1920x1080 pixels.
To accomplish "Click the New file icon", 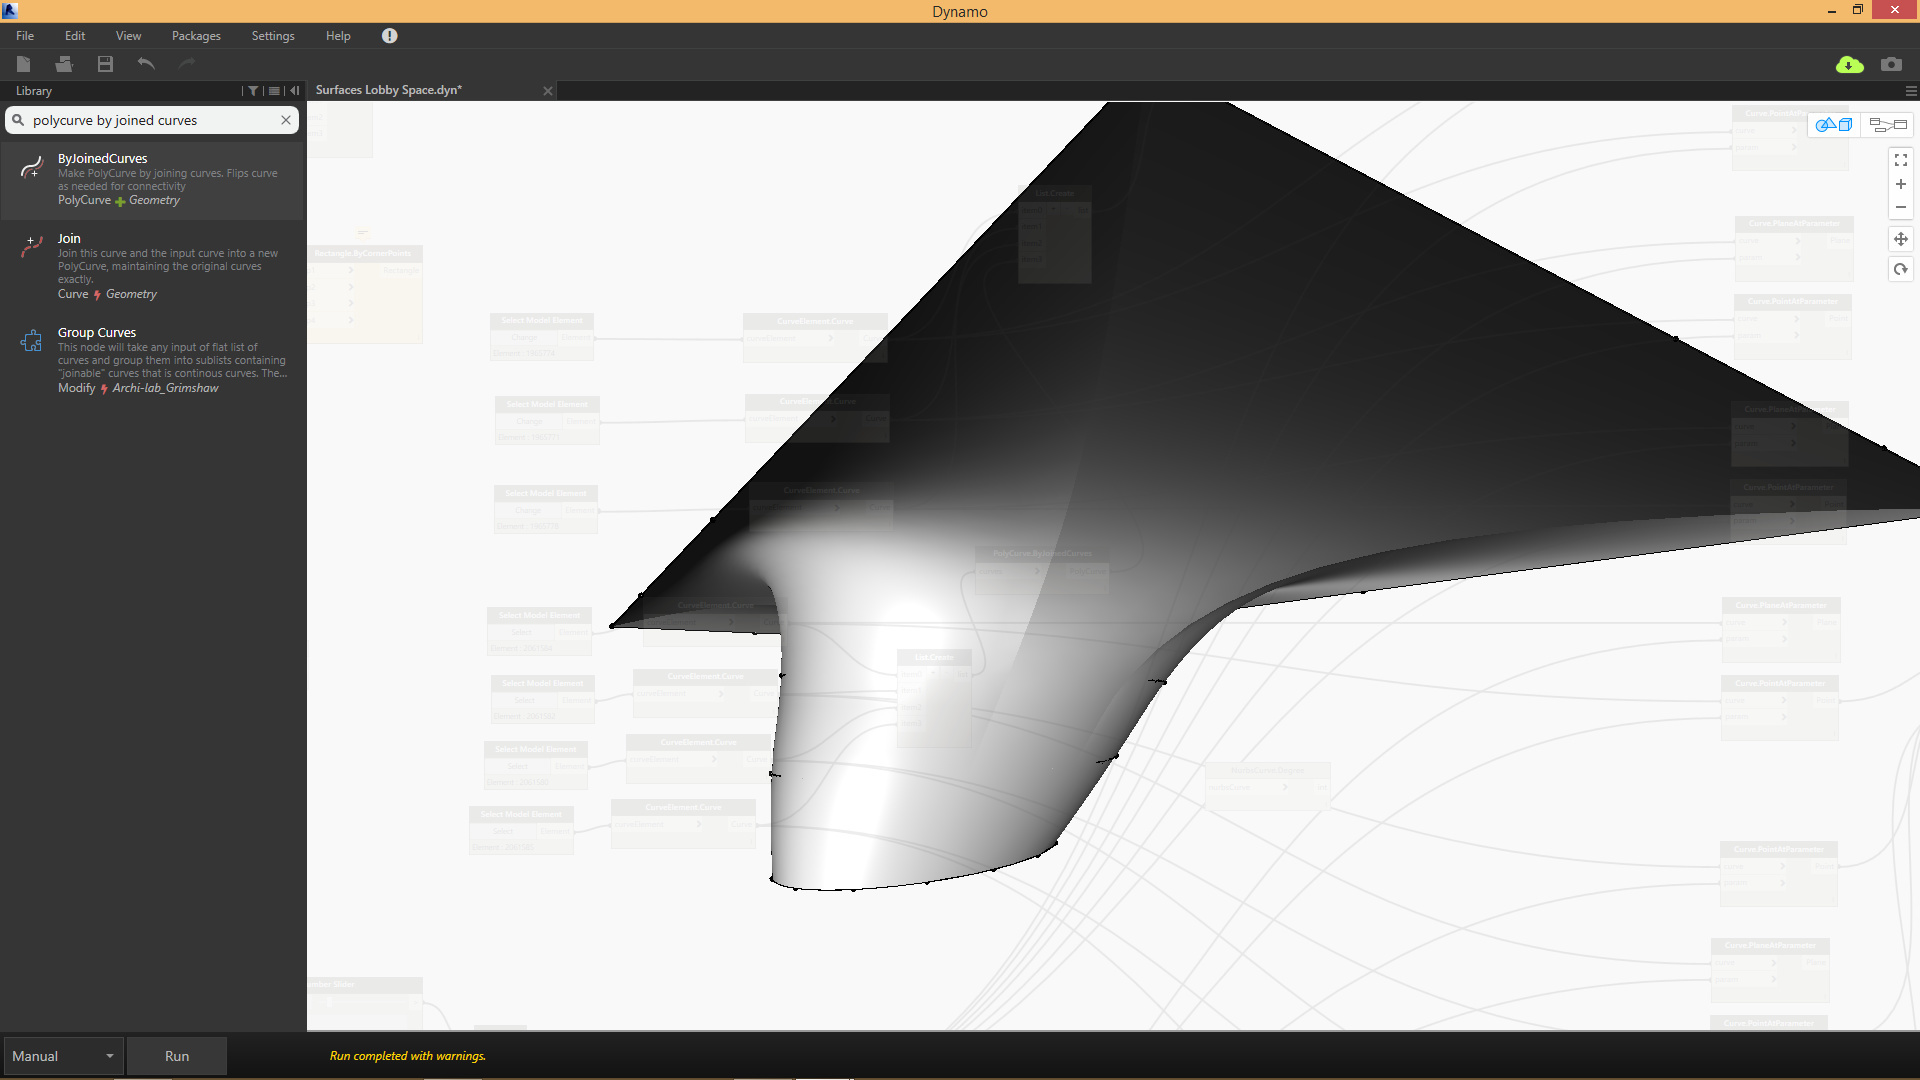I will tap(24, 64).
